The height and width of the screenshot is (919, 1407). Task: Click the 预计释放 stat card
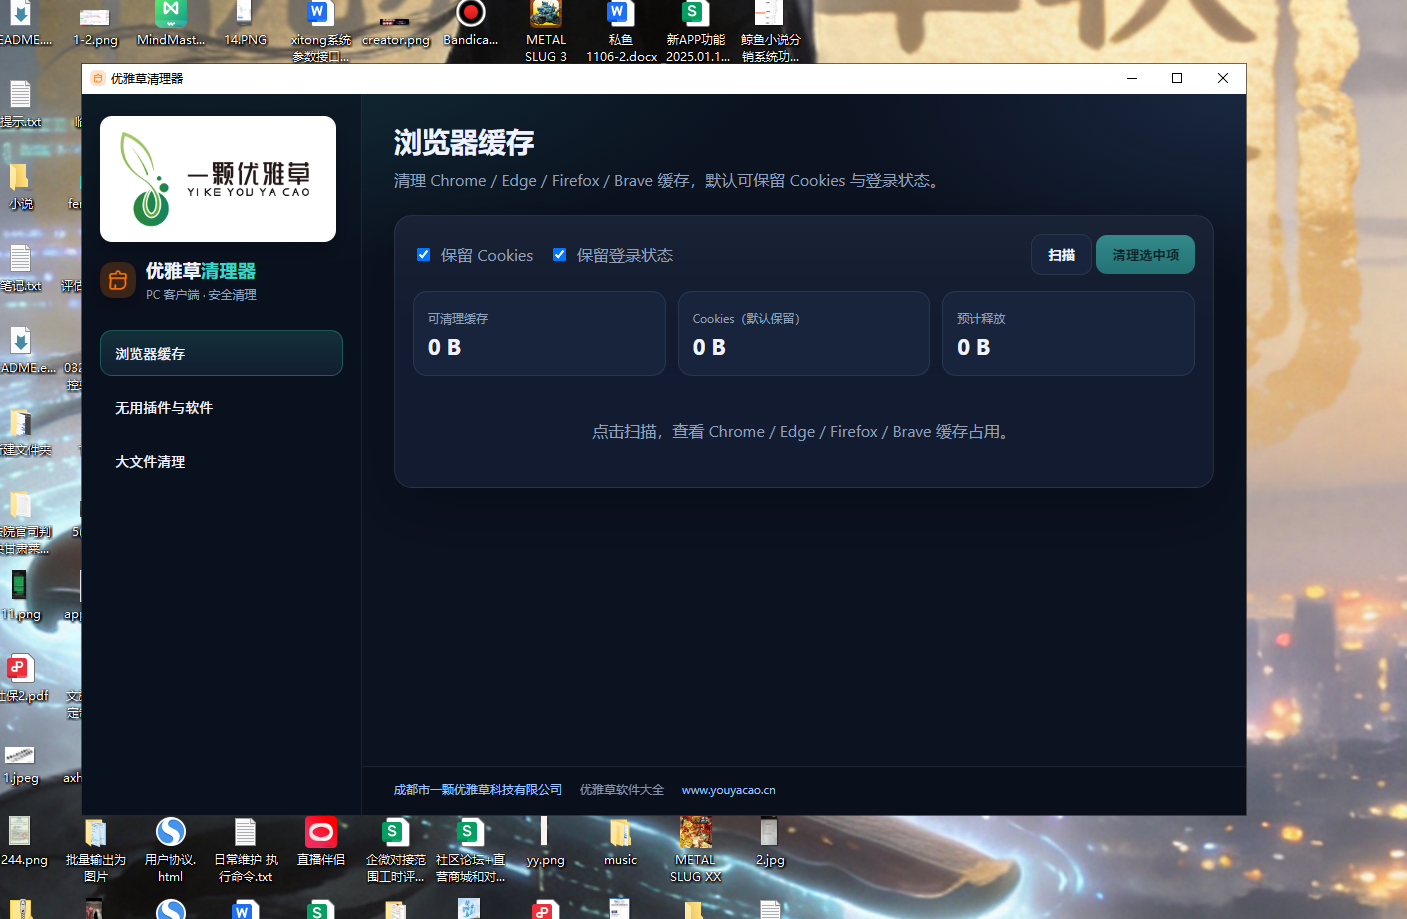[1068, 334]
